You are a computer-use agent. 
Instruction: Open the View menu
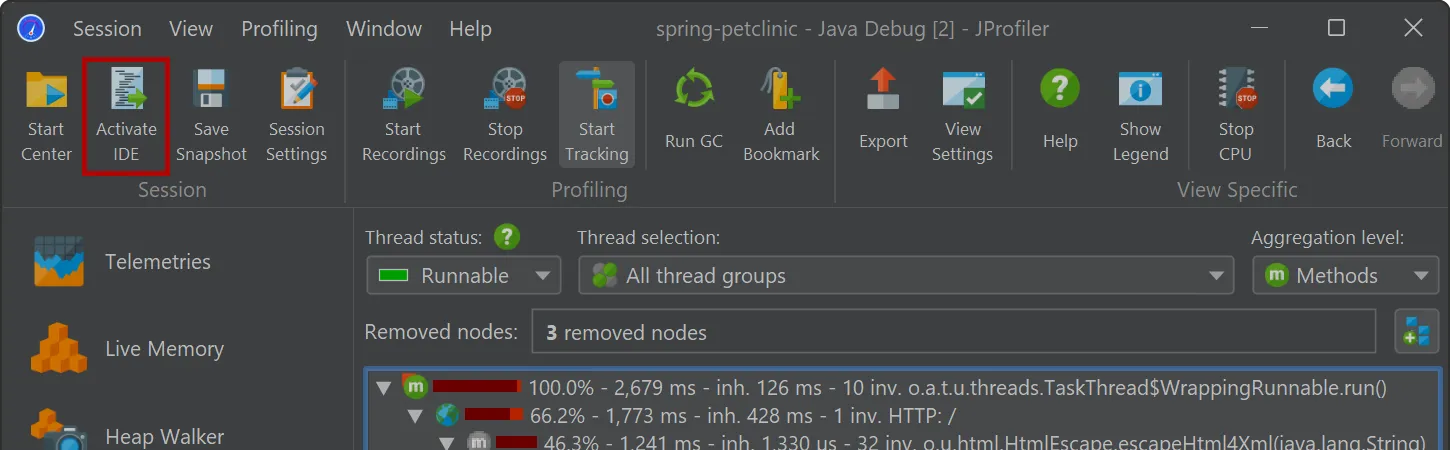(x=191, y=28)
